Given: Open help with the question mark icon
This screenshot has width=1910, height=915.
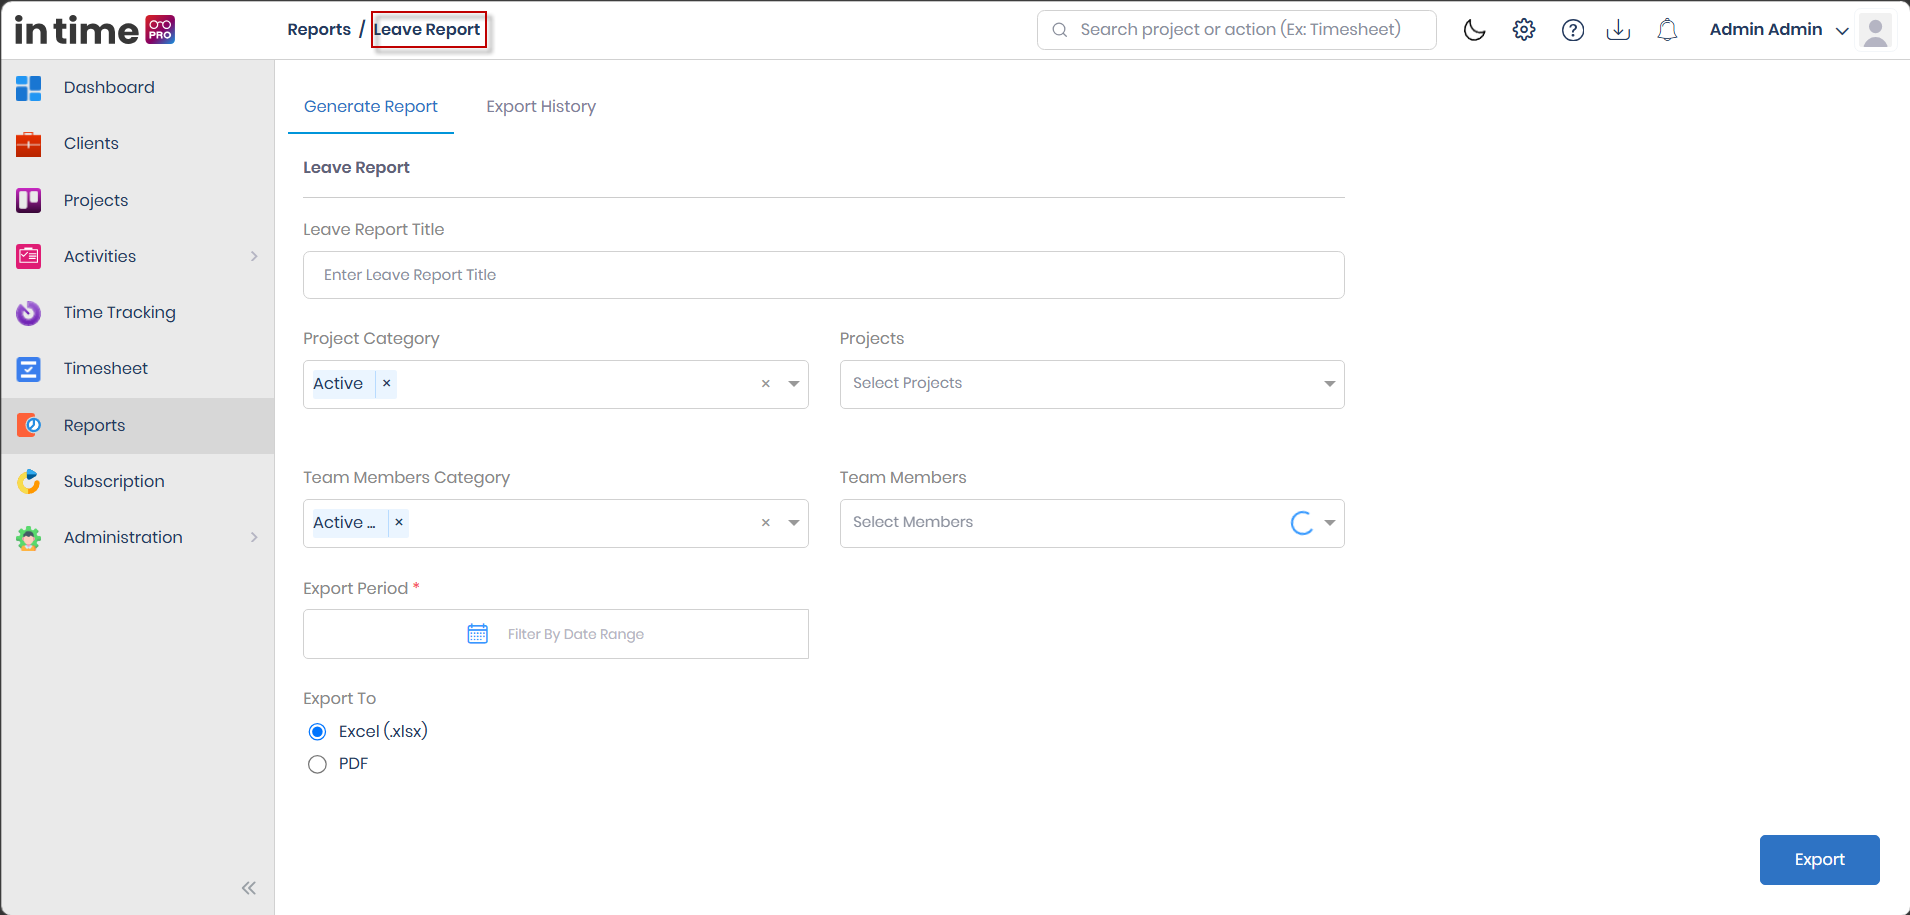Looking at the screenshot, I should tap(1573, 30).
